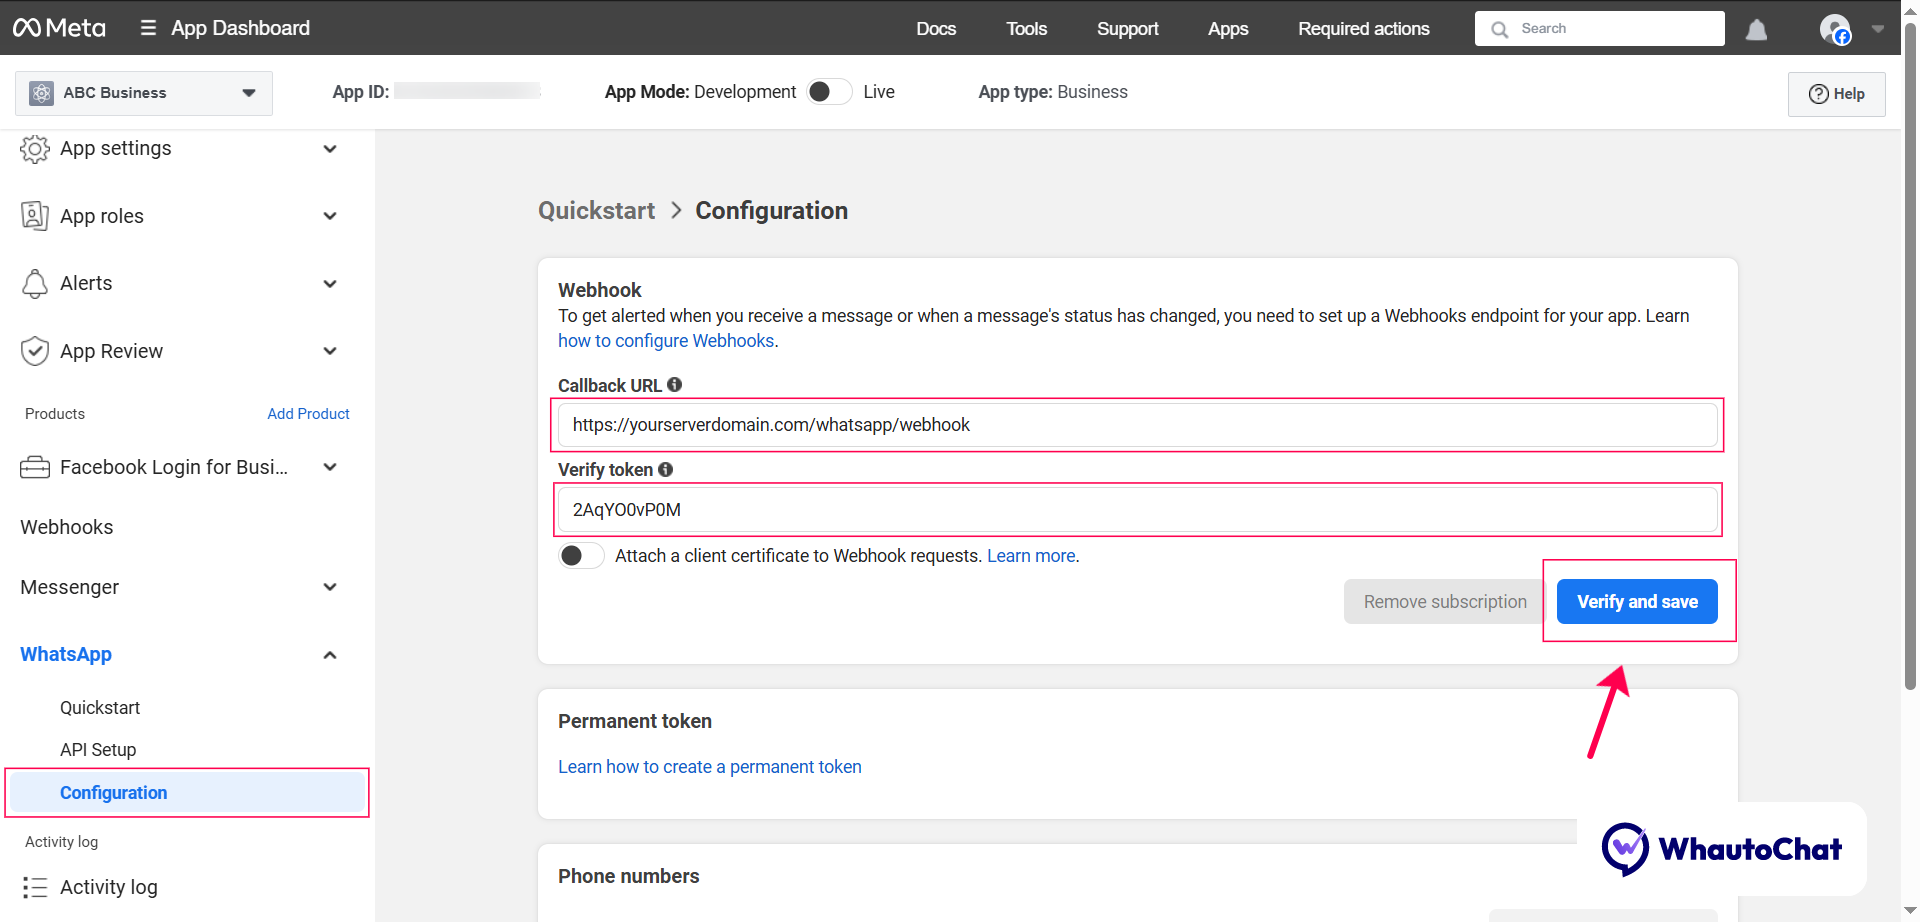Click the Verify and save button

click(1637, 601)
